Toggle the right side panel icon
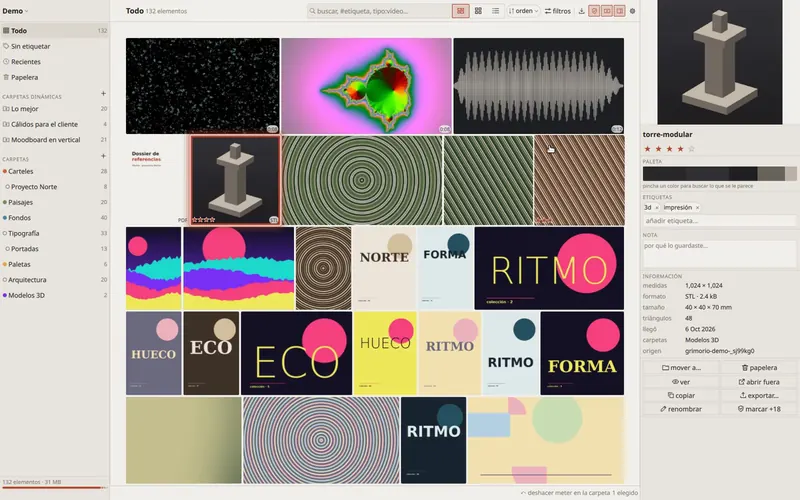This screenshot has width=800, height=500. [619, 11]
